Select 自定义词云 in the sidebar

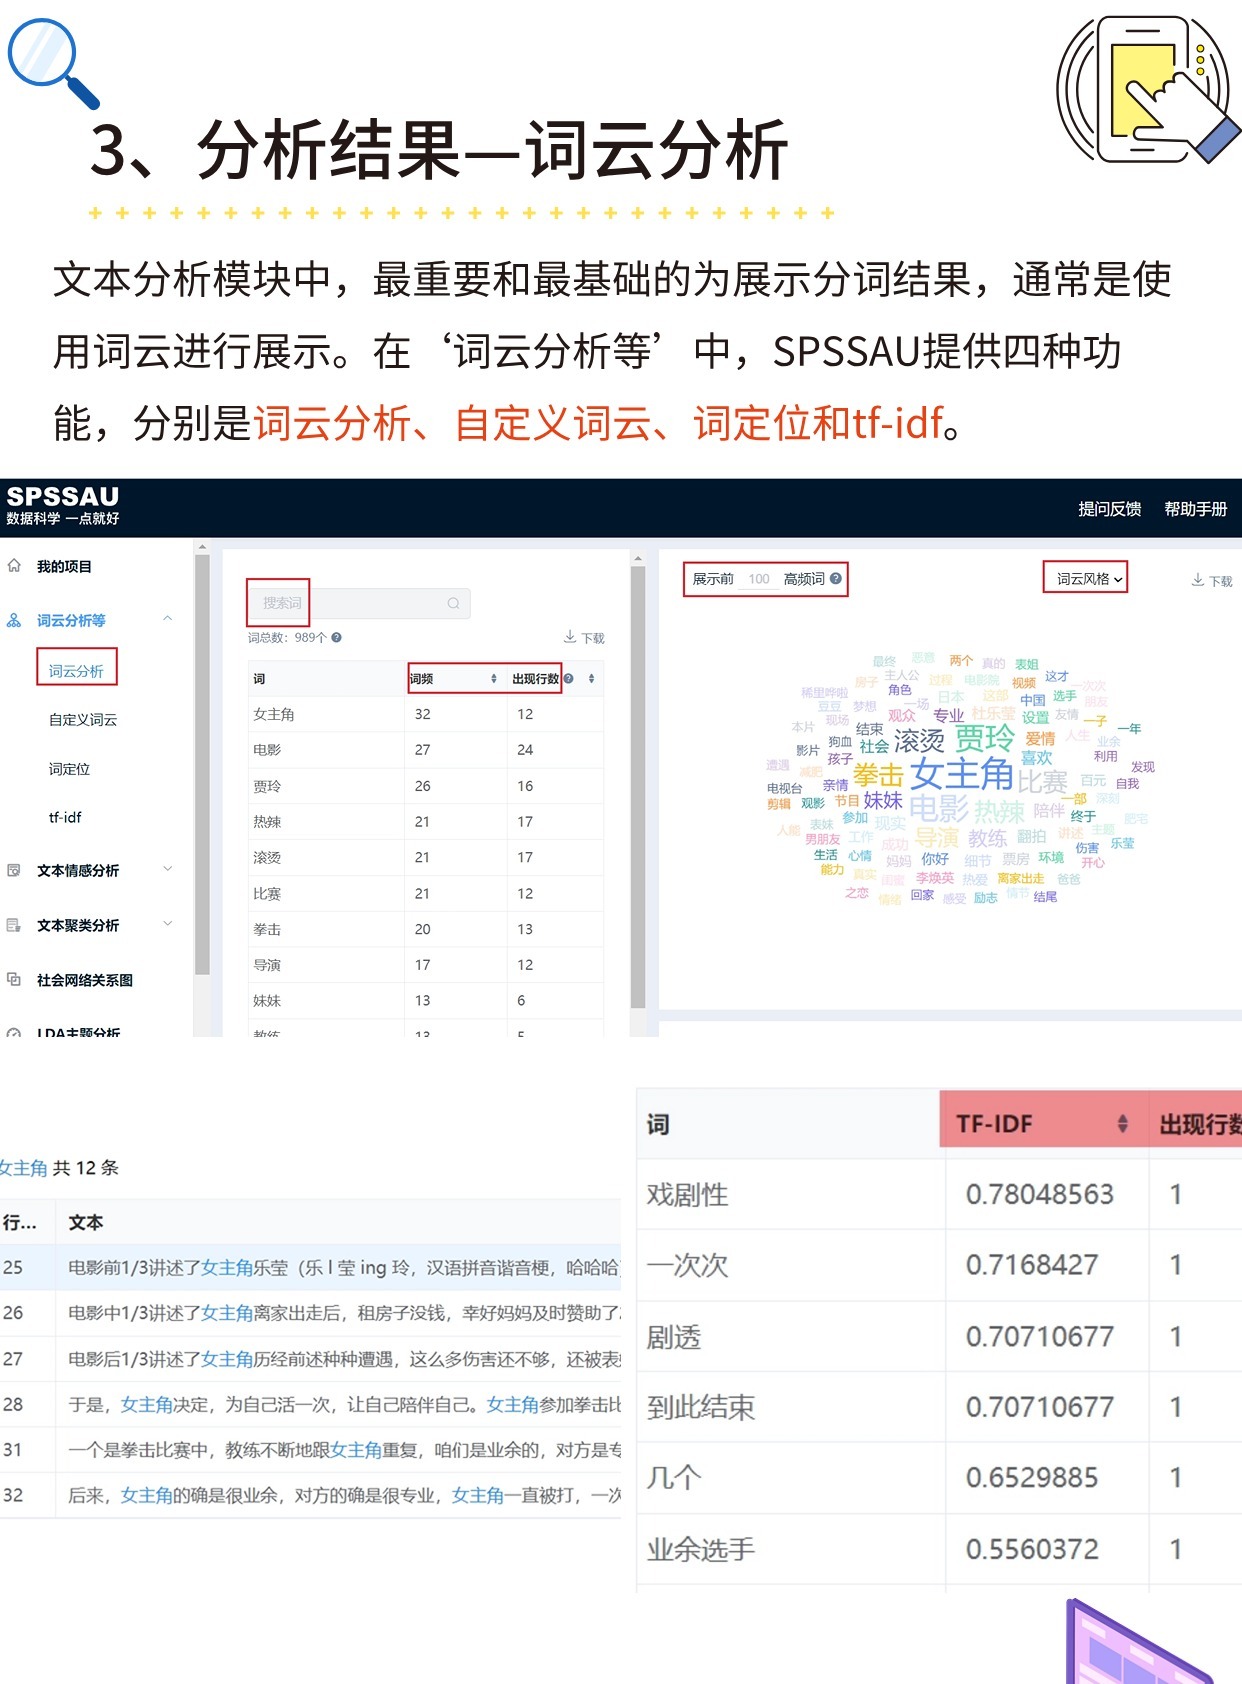point(83,719)
